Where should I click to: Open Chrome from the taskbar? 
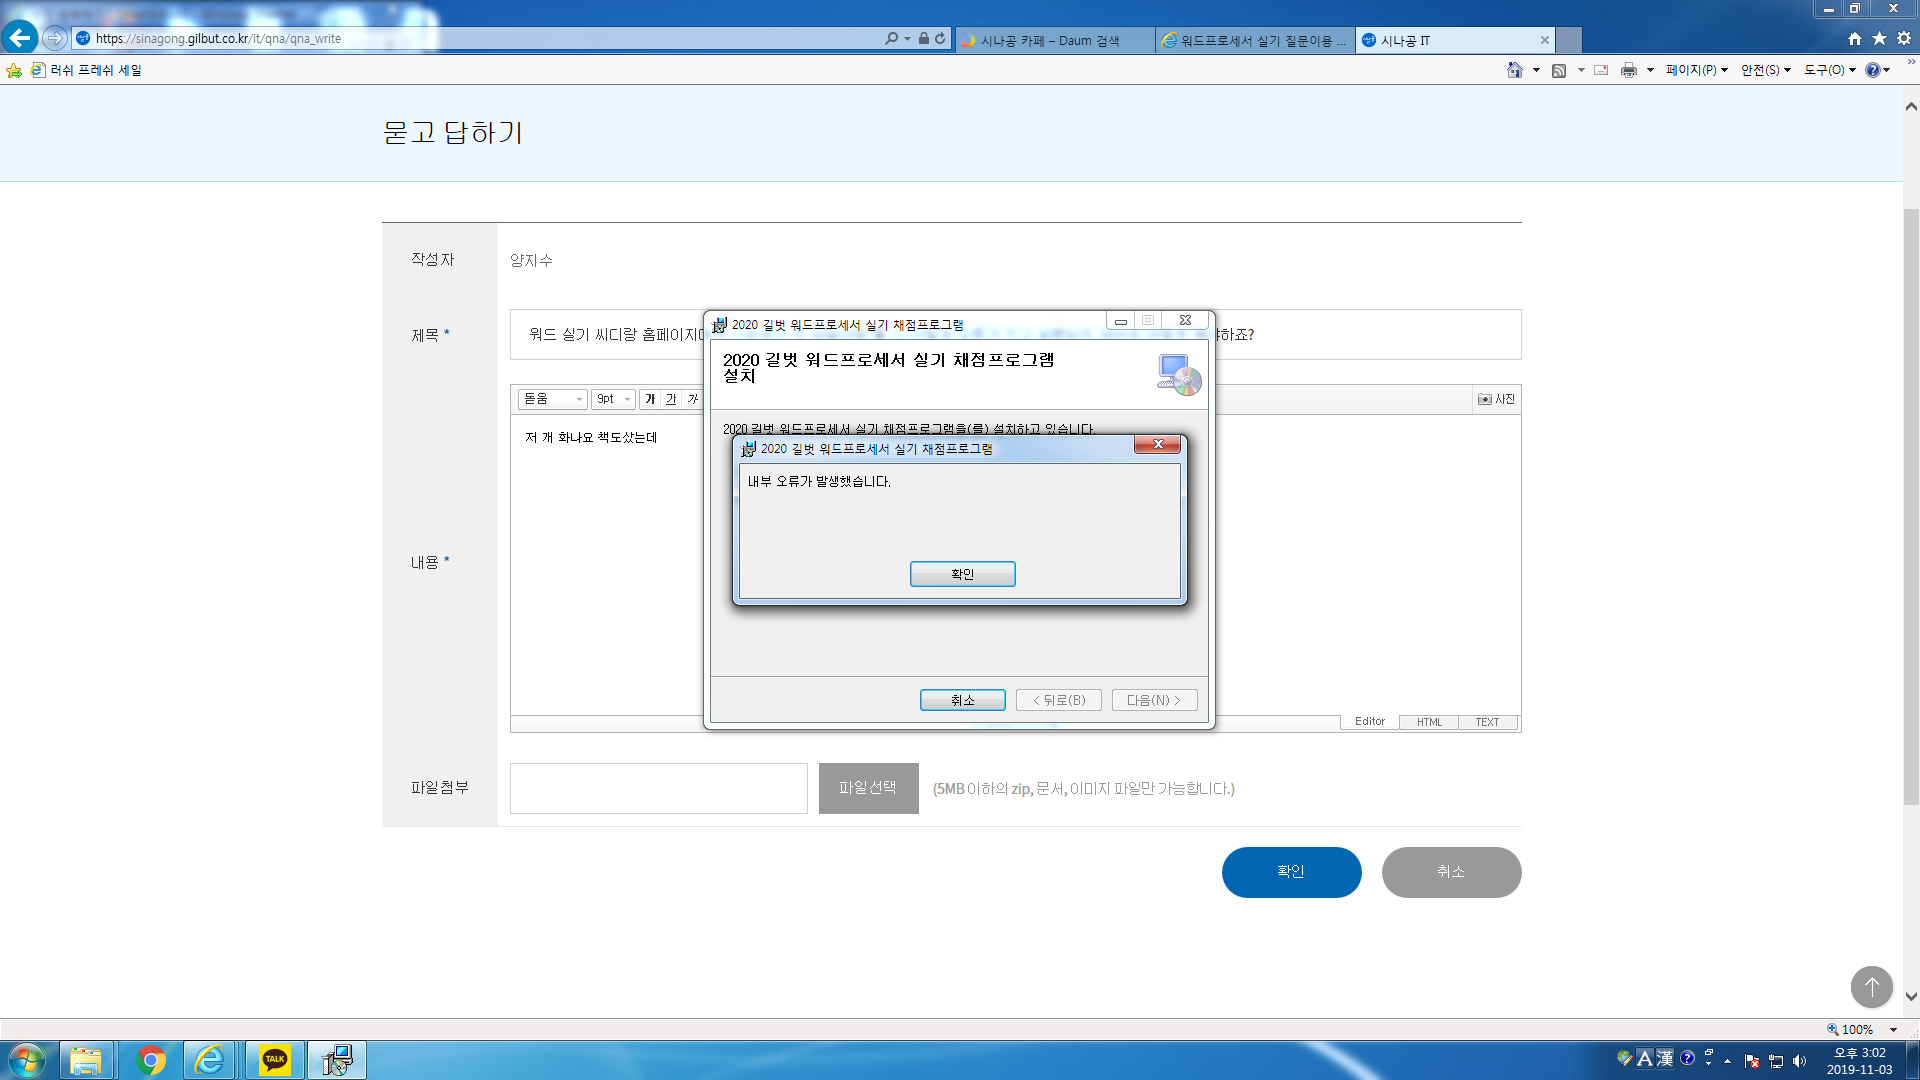tap(151, 1060)
